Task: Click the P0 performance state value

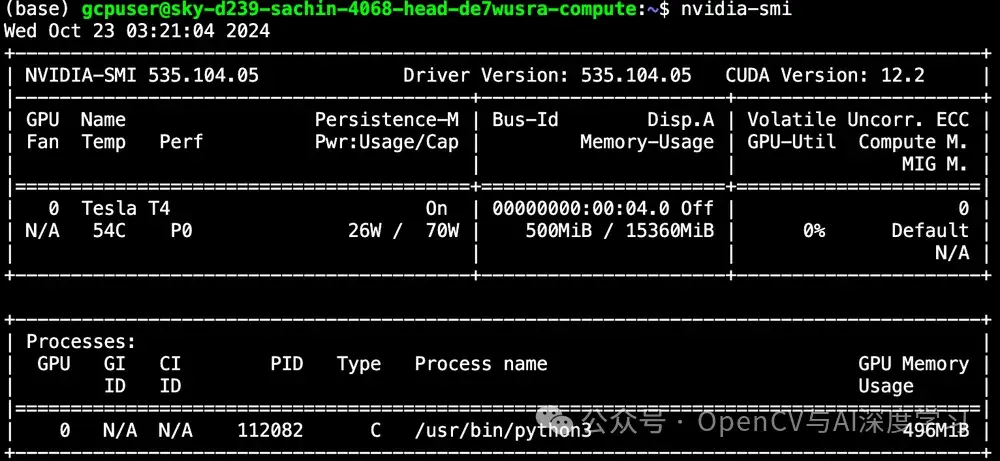Action: coord(181,230)
